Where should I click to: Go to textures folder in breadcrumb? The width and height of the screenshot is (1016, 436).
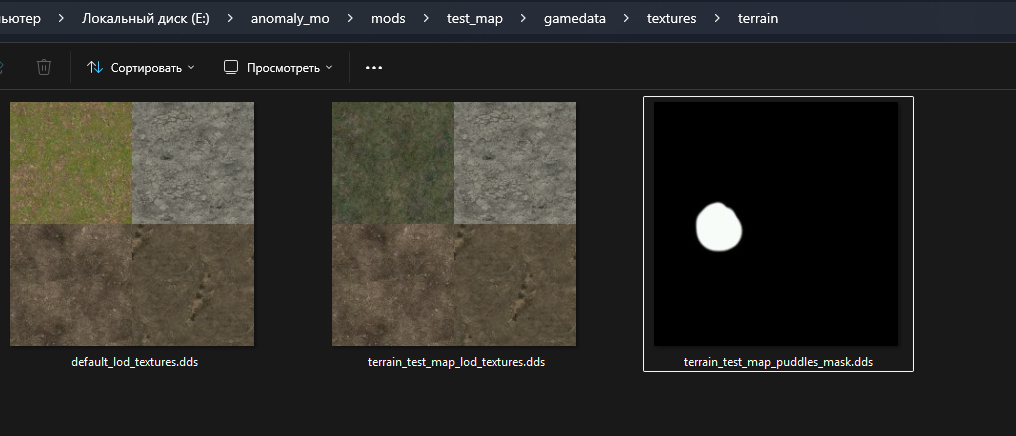pos(671,19)
